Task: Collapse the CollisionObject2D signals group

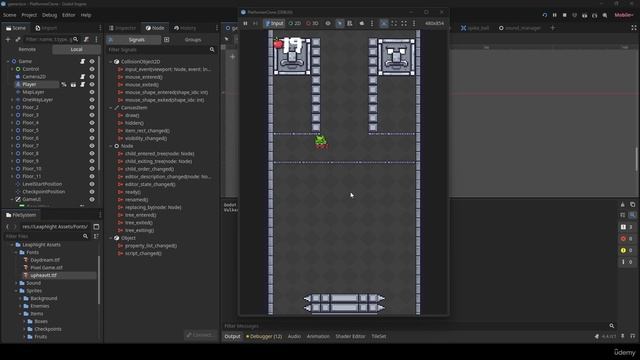Action: (x=111, y=62)
